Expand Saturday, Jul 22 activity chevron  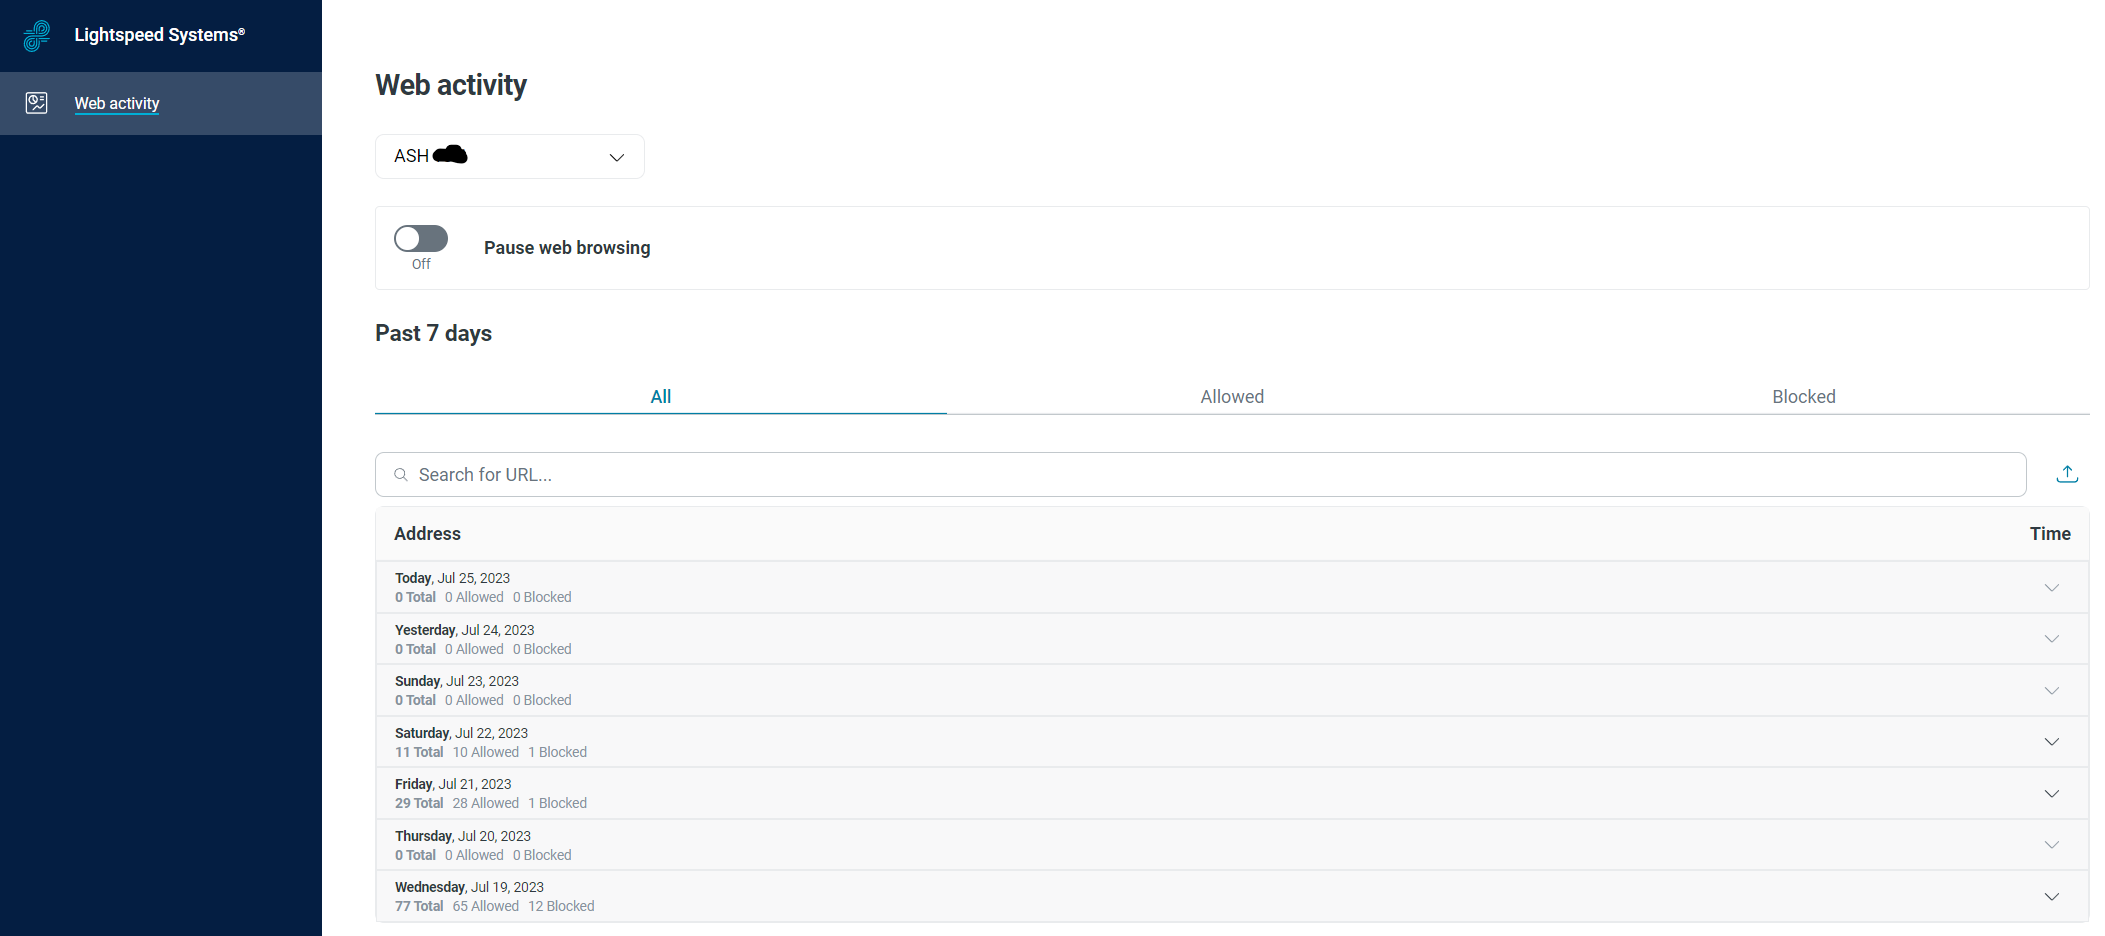click(2051, 742)
